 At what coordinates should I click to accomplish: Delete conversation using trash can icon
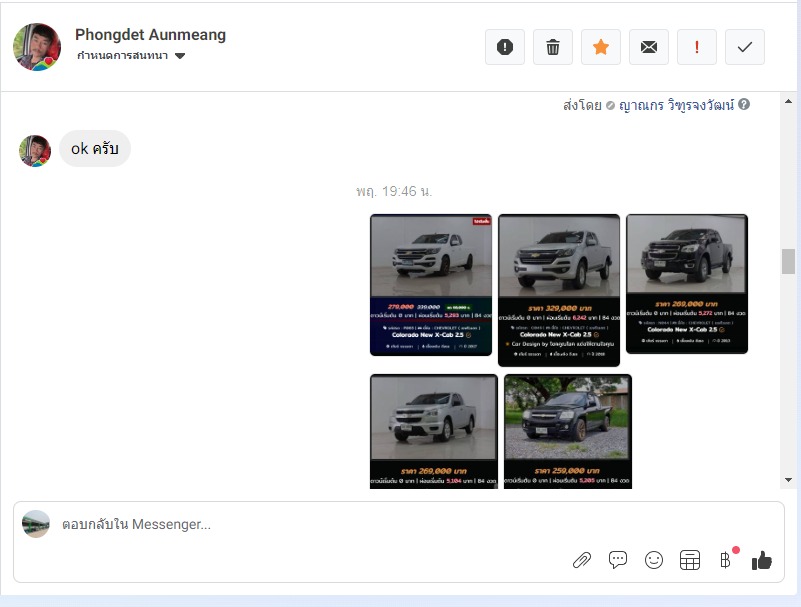[x=553, y=47]
